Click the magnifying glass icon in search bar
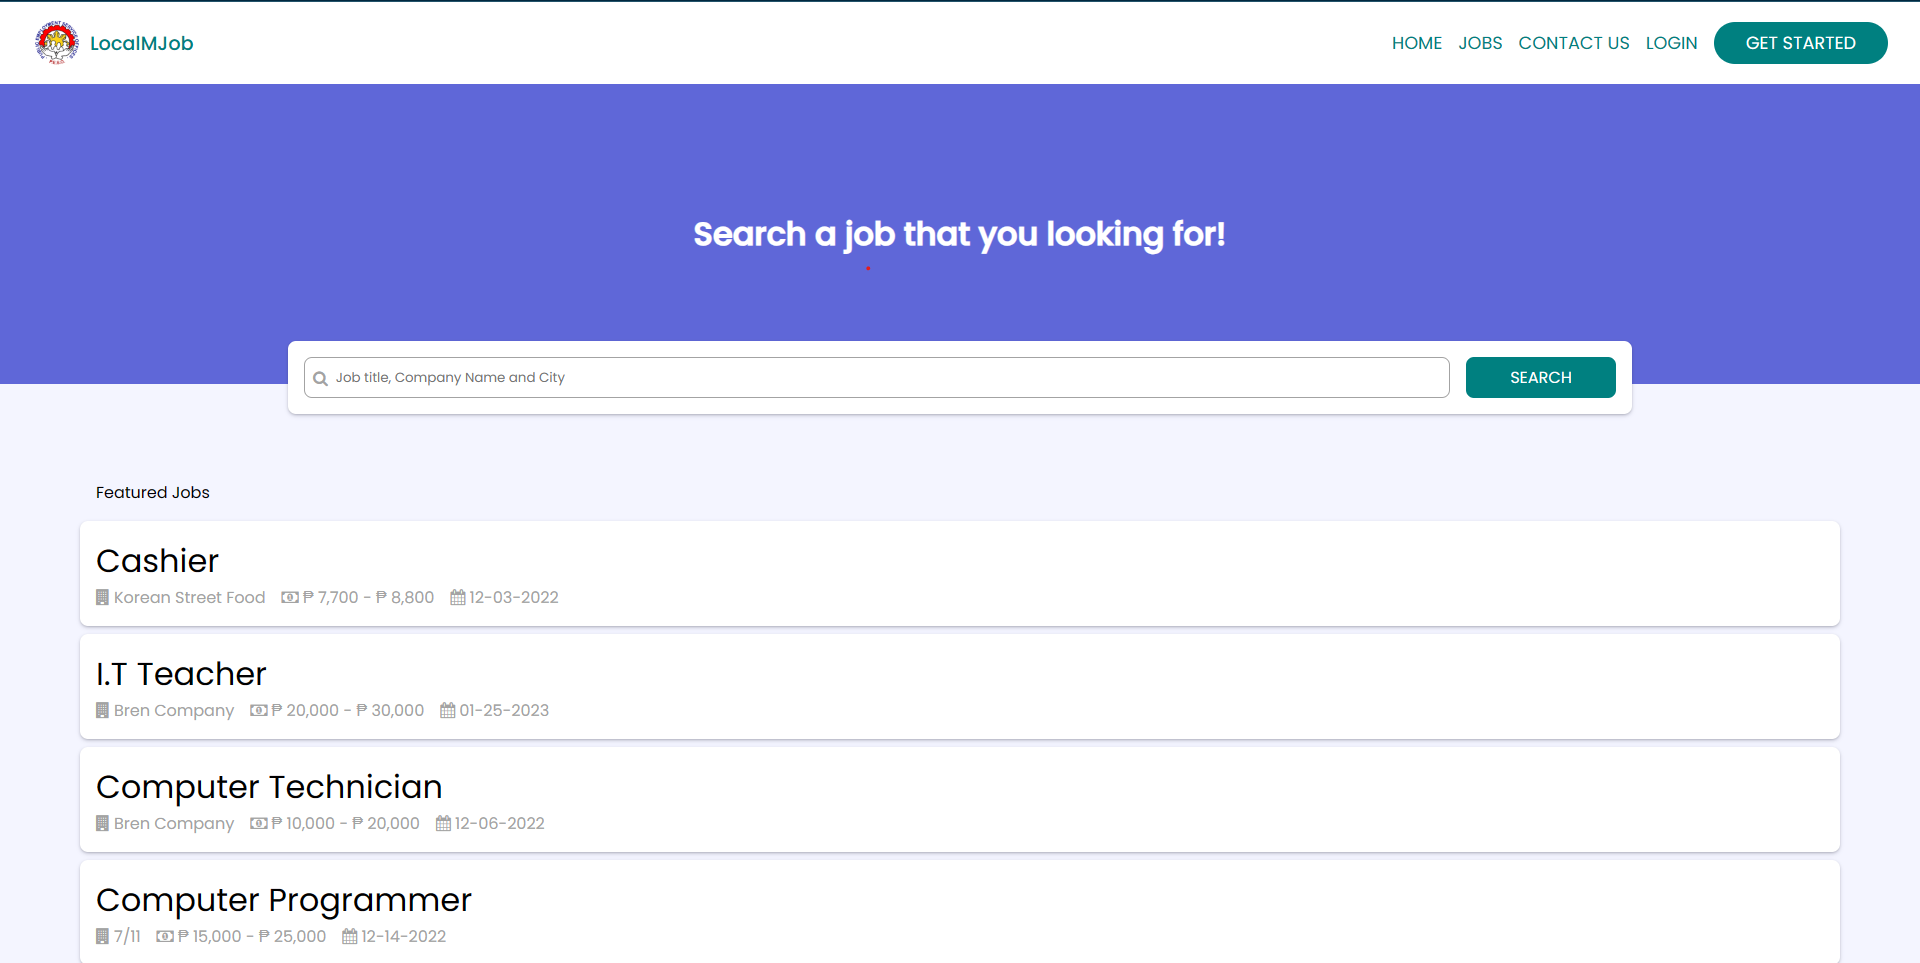 [321, 378]
